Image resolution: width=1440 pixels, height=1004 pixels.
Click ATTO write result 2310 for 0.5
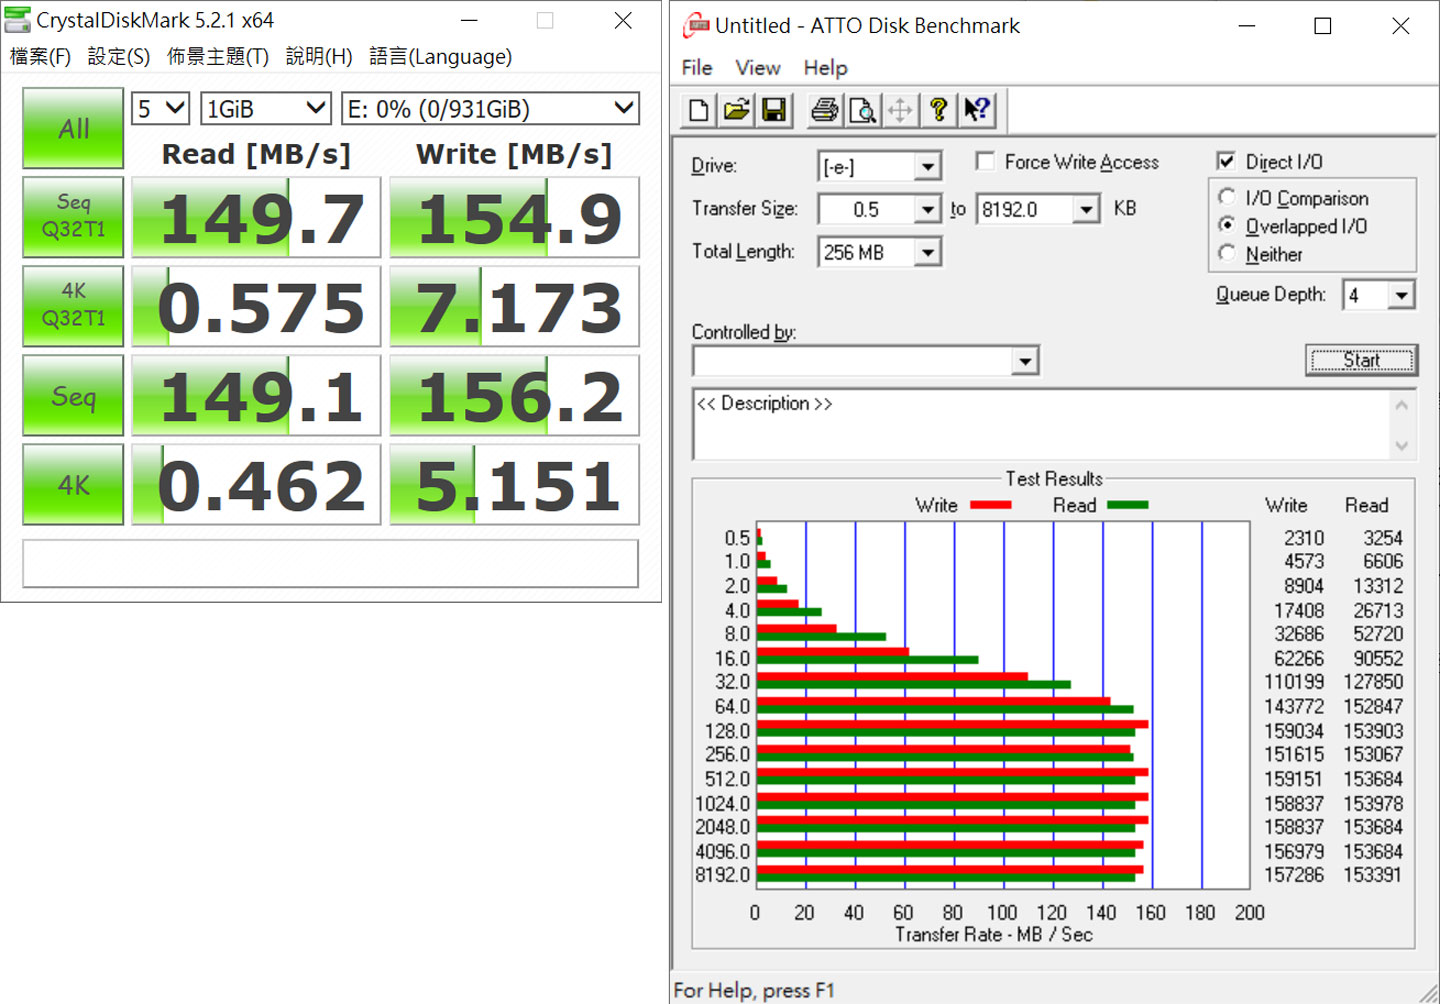1304,538
